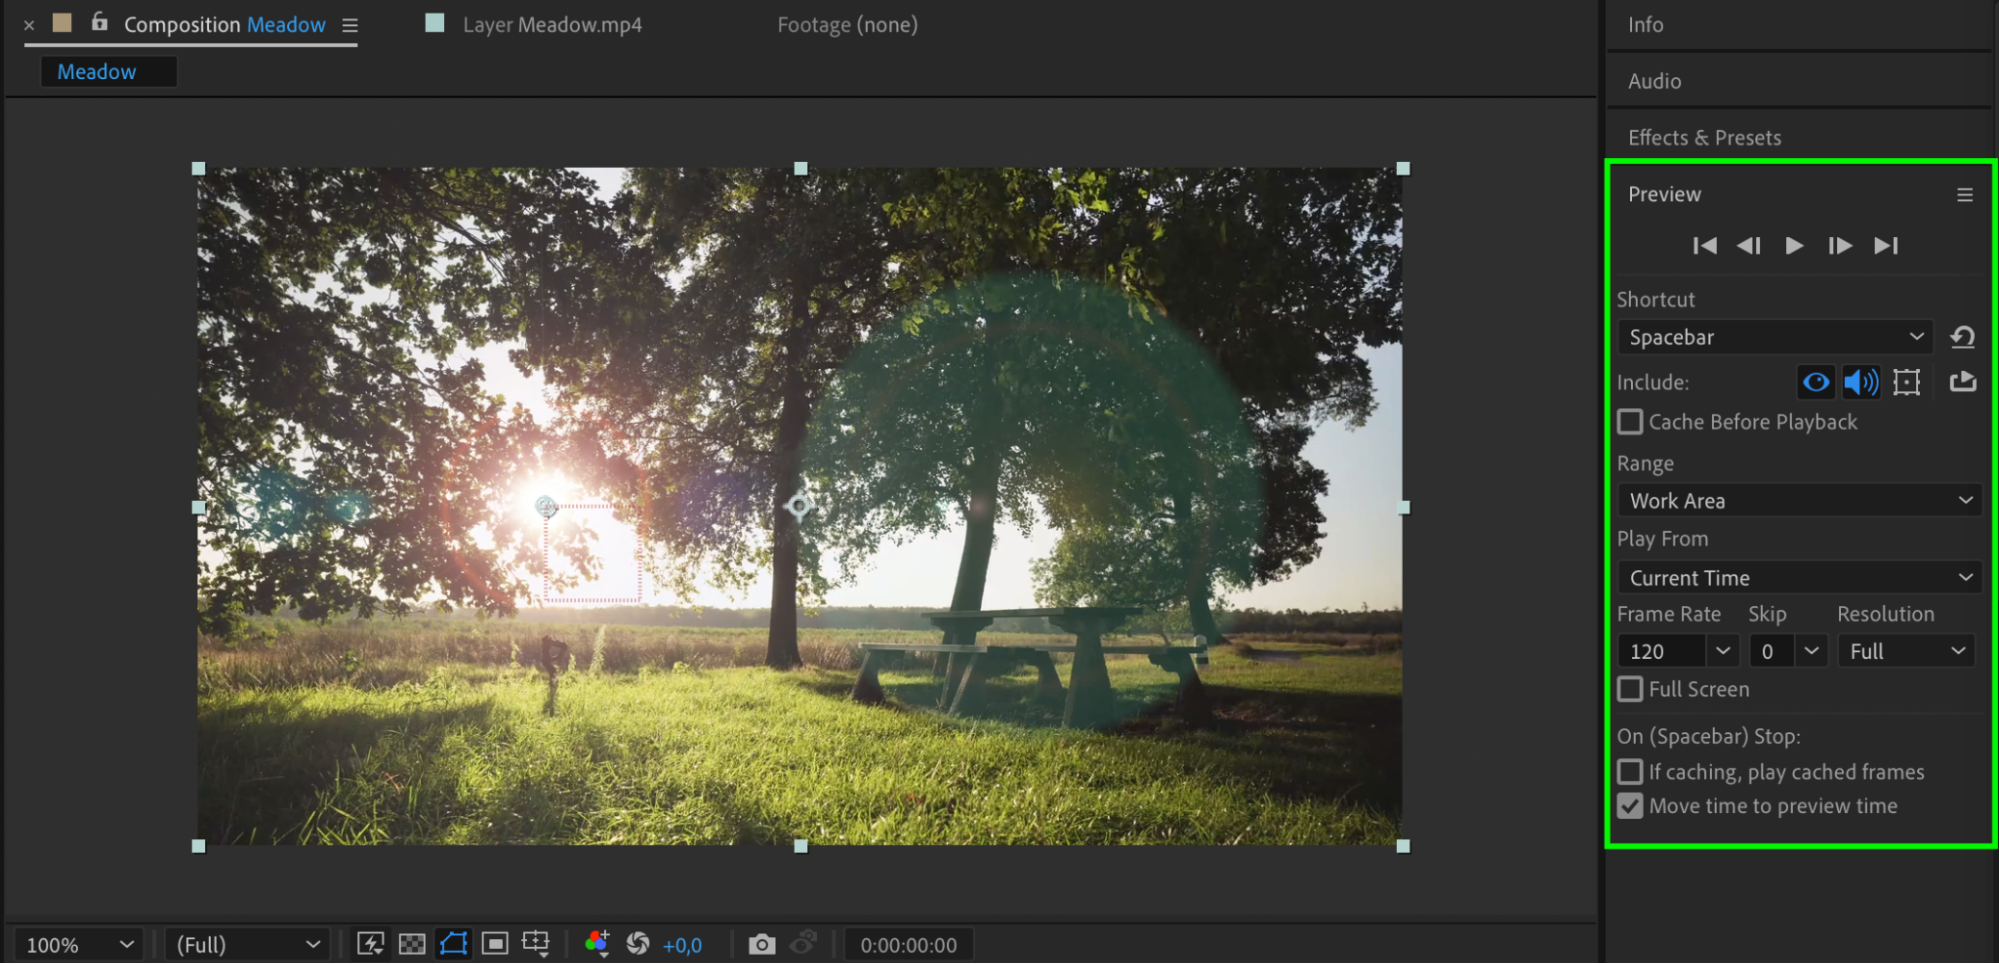This screenshot has width=1999, height=964.
Task: Toggle Fast Previews in viewer toolbar
Action: [x=370, y=944]
